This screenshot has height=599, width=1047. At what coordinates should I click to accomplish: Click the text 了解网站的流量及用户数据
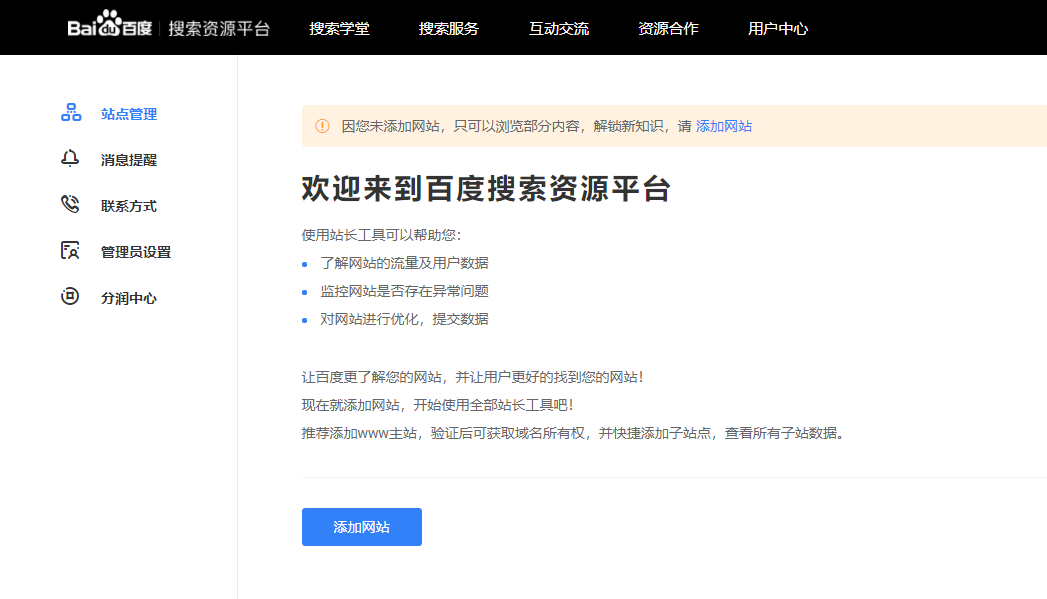[404, 263]
